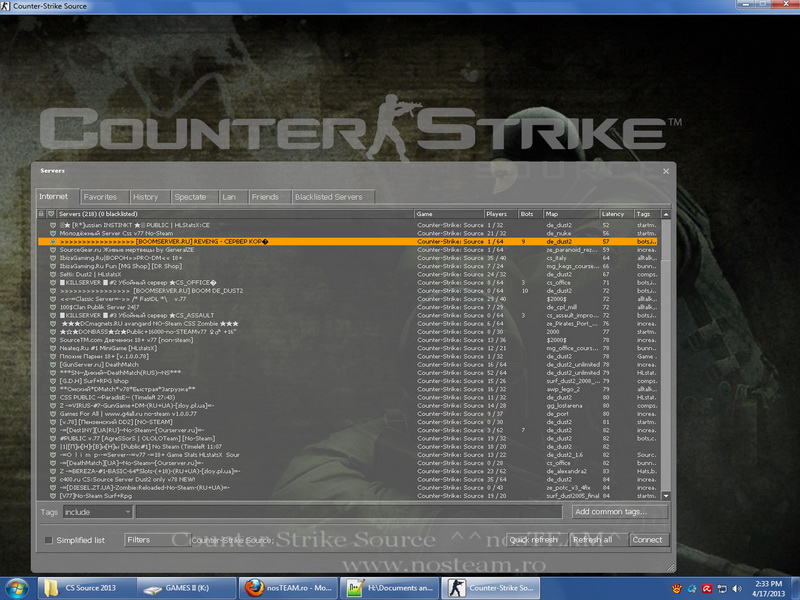This screenshot has width=800, height=600.
Task: Sort by Tags column header
Action: click(647, 214)
